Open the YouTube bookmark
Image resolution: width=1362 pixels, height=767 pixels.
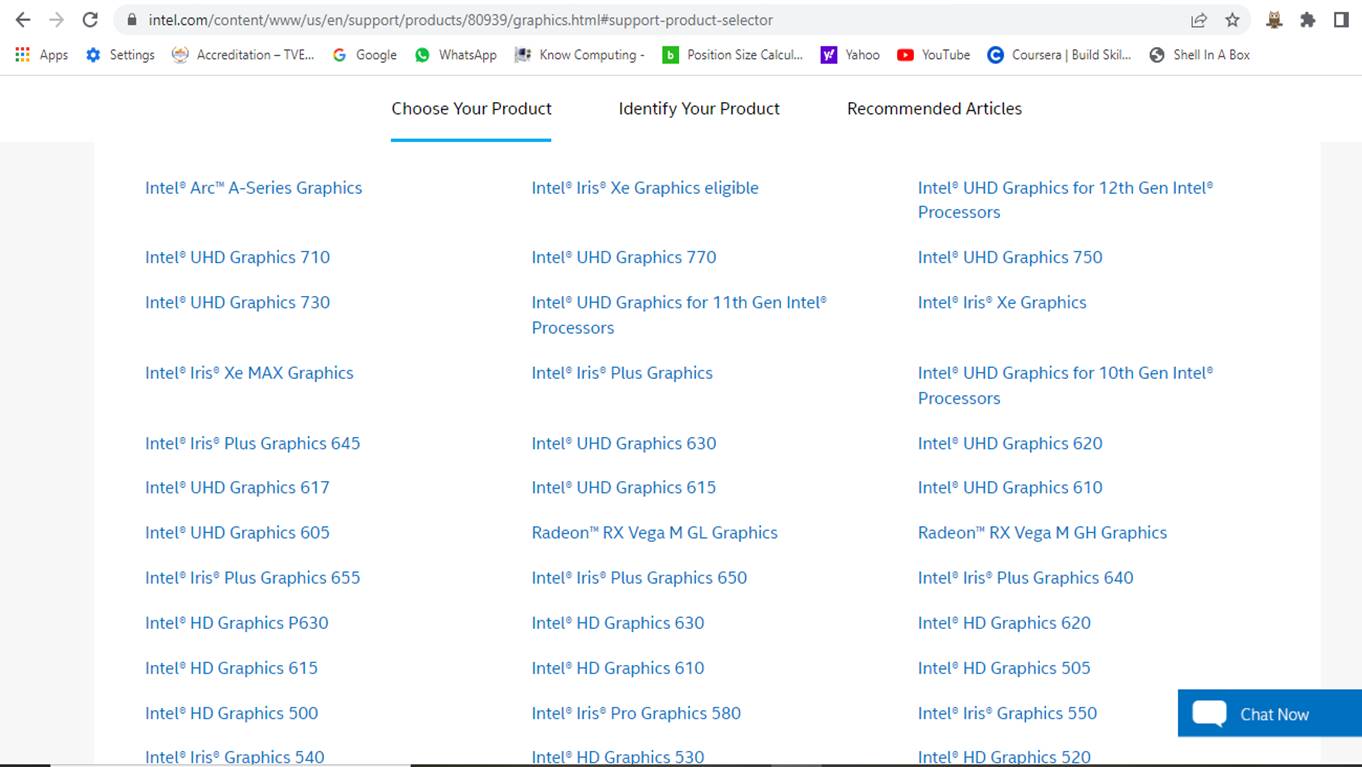click(x=933, y=55)
